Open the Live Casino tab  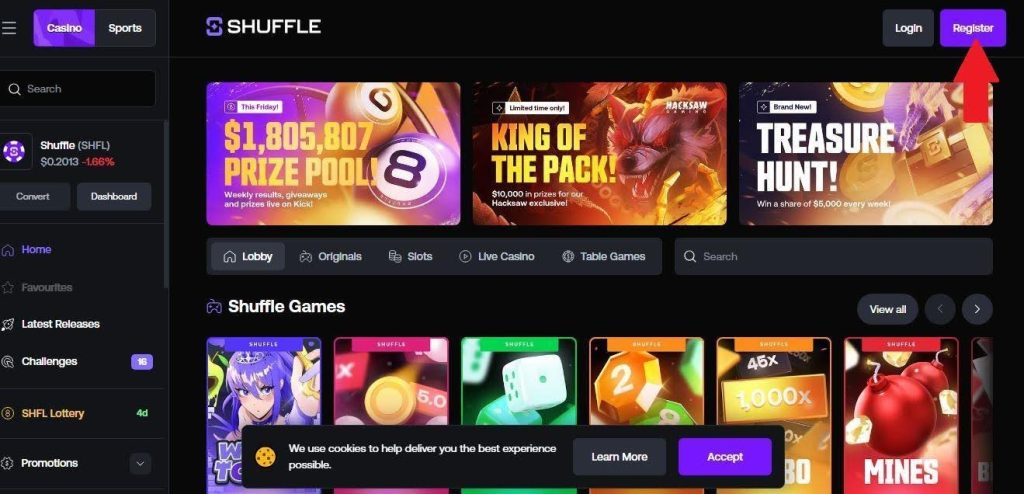click(497, 257)
